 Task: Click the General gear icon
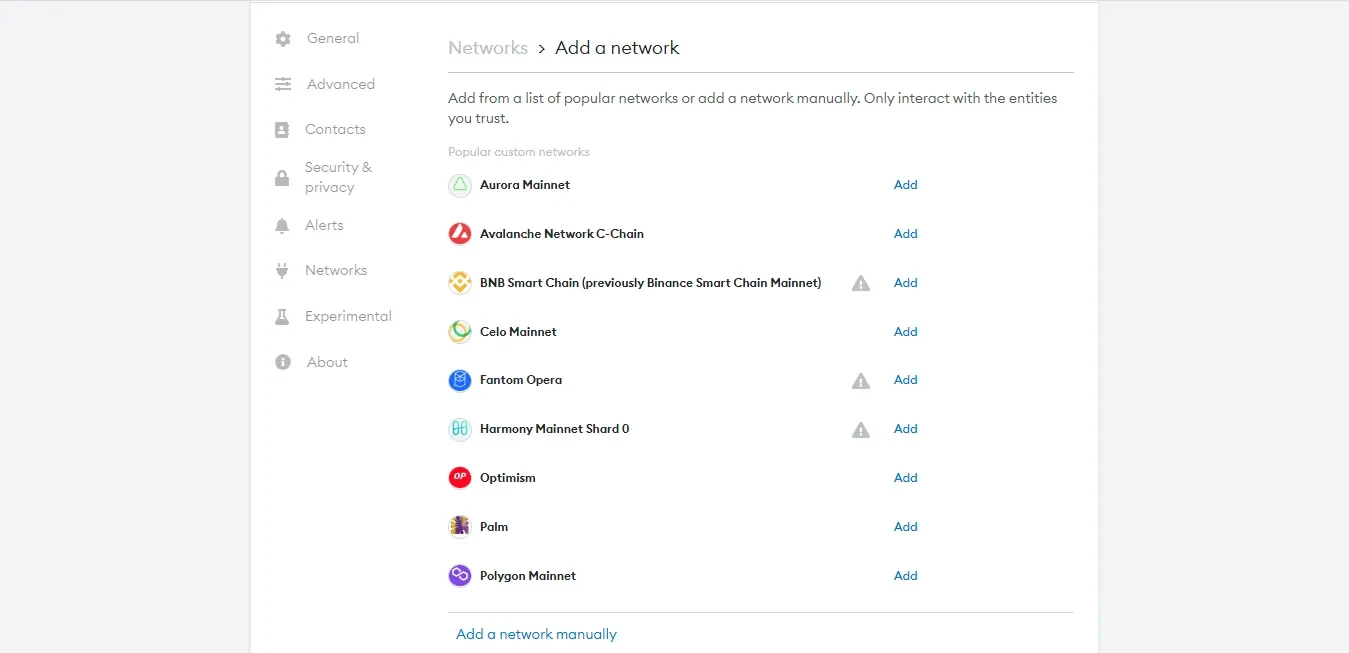point(283,39)
